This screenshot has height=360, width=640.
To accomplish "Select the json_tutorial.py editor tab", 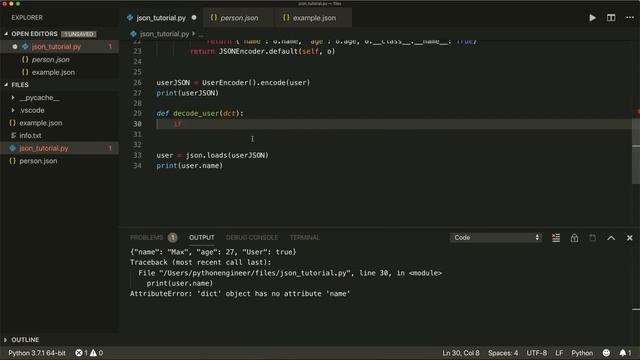I will 161,18.
